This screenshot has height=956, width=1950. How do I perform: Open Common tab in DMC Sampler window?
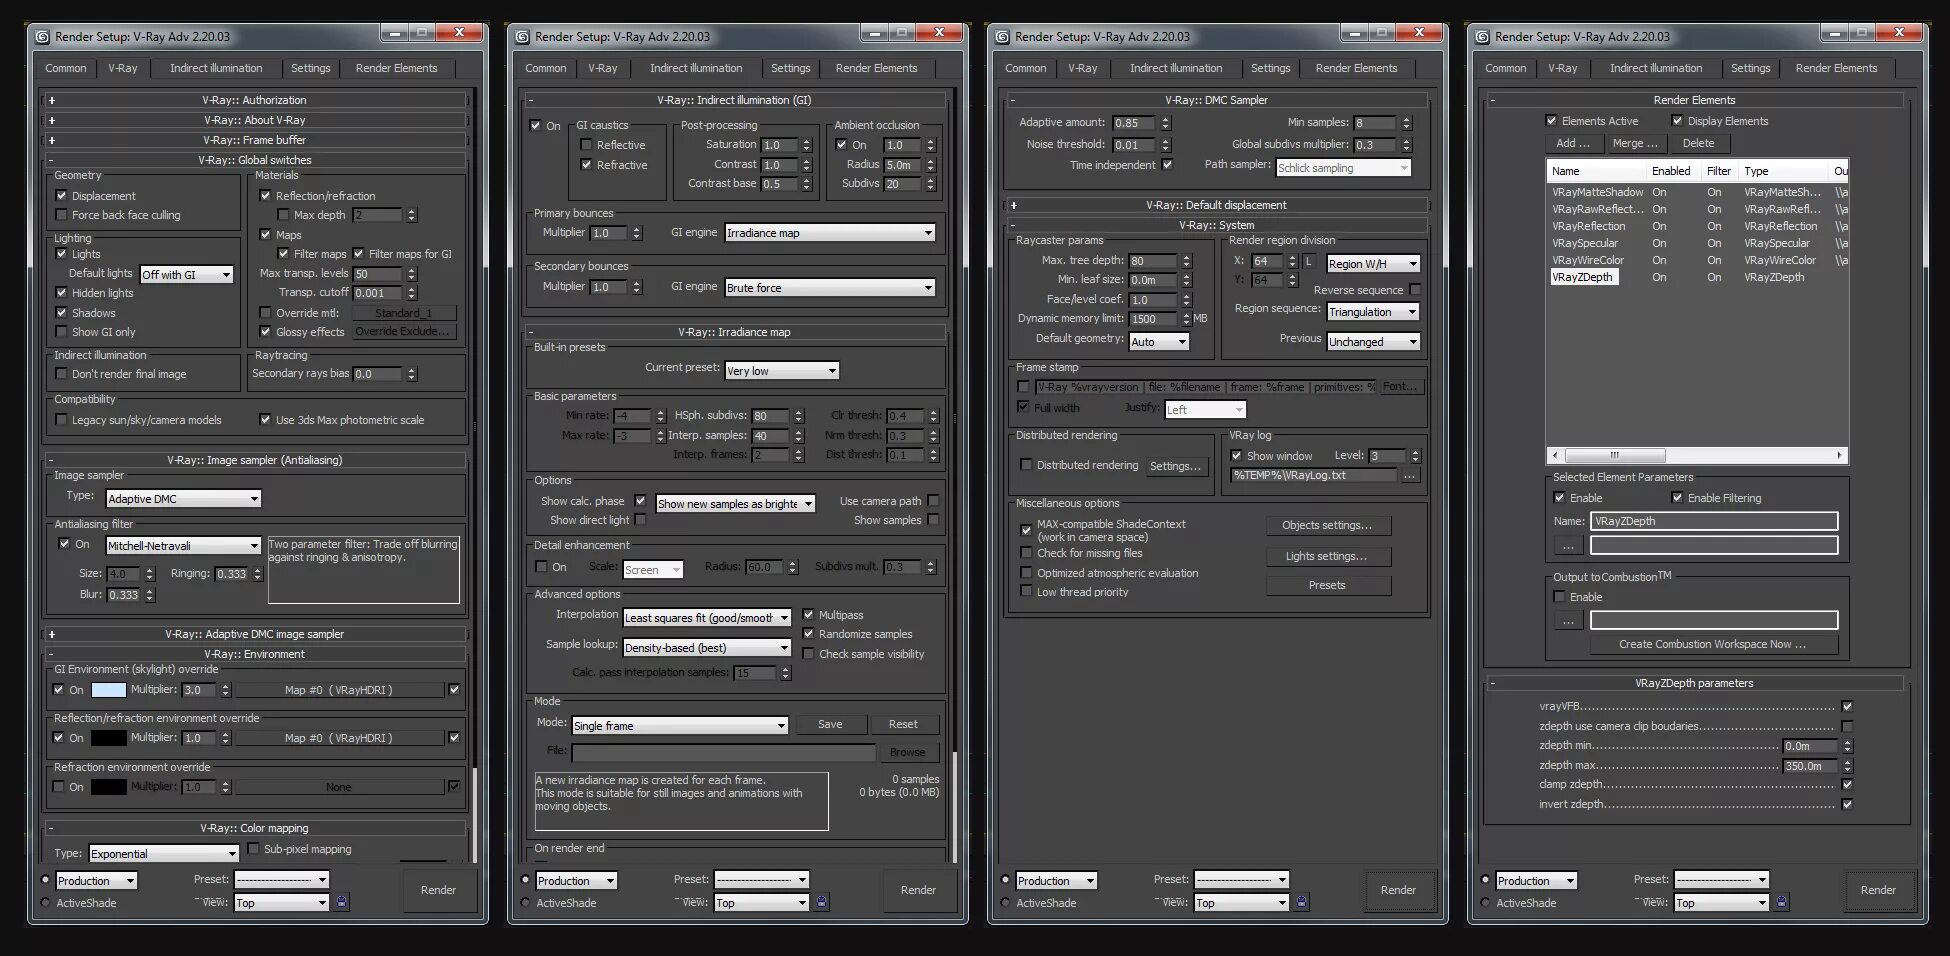coord(1026,68)
